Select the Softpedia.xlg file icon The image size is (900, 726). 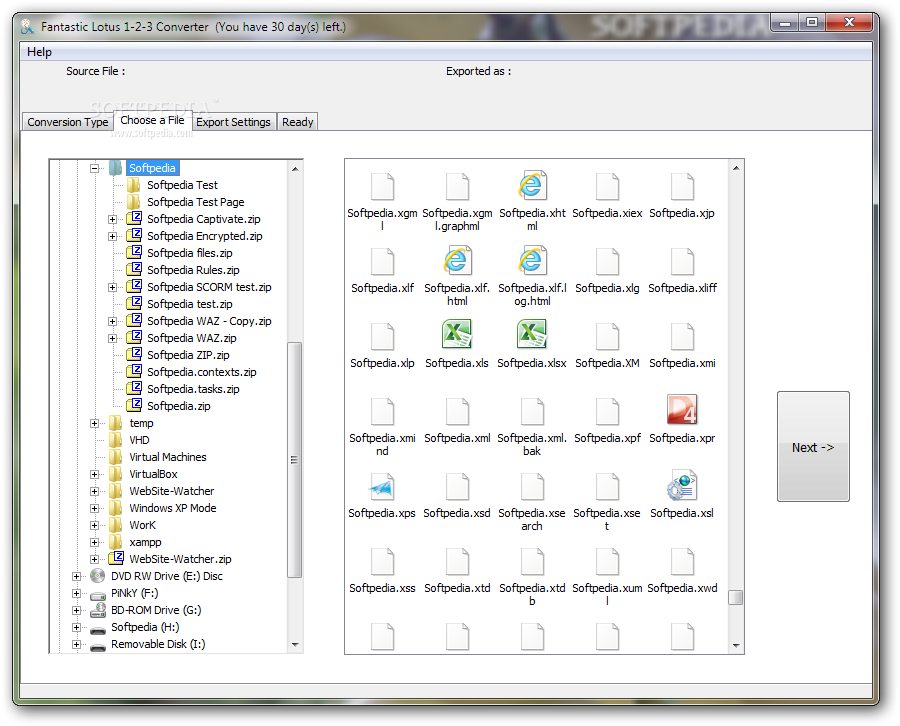[607, 262]
